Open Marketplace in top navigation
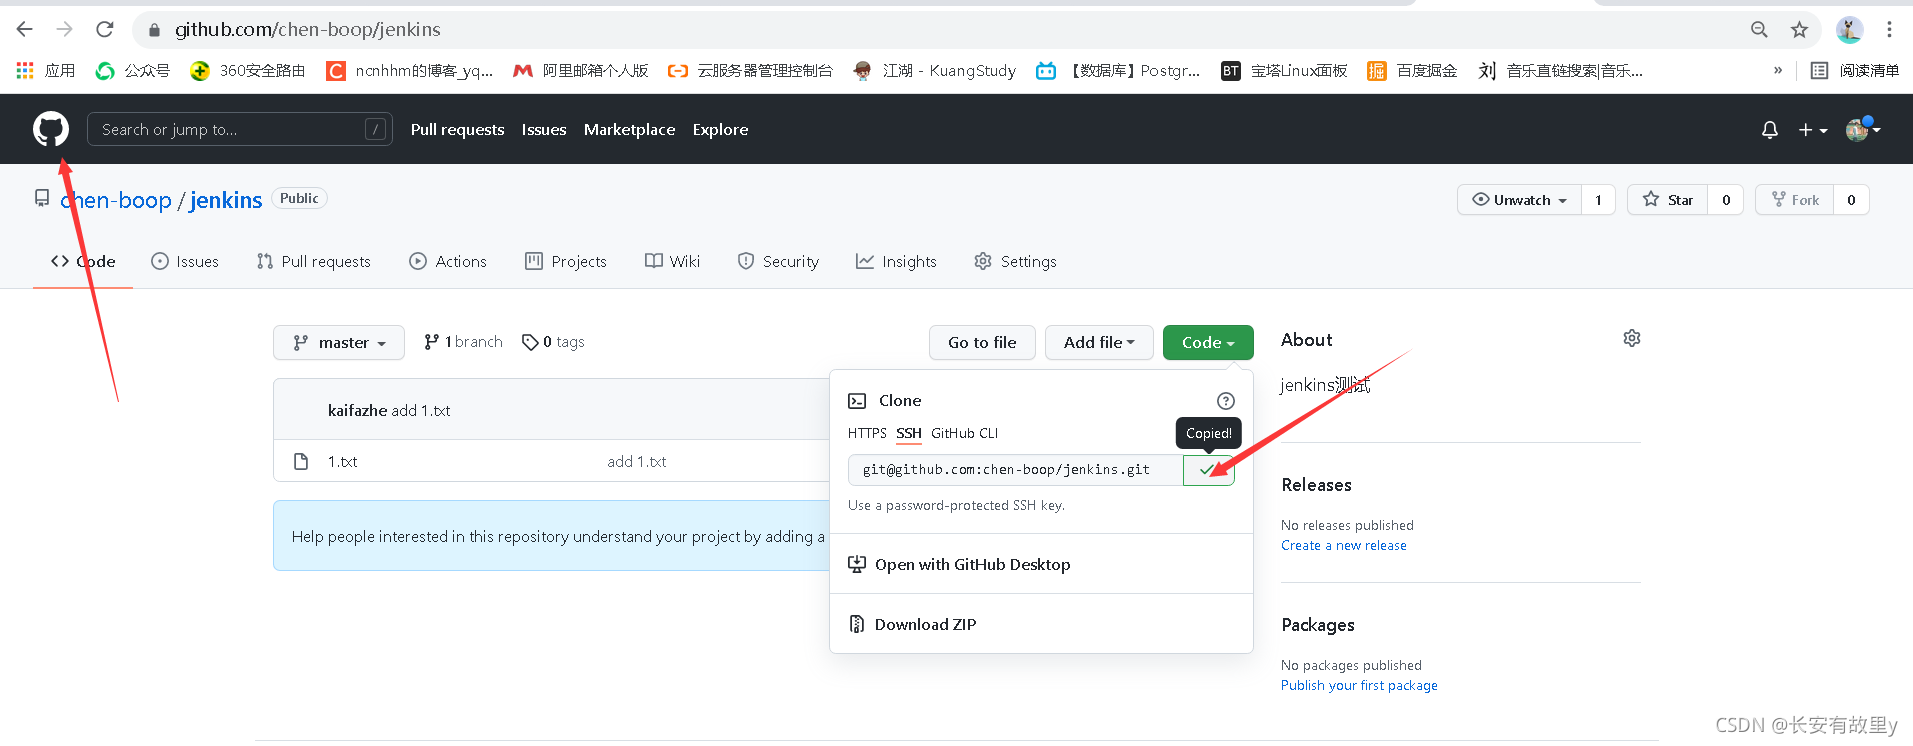The image size is (1913, 746). (629, 130)
